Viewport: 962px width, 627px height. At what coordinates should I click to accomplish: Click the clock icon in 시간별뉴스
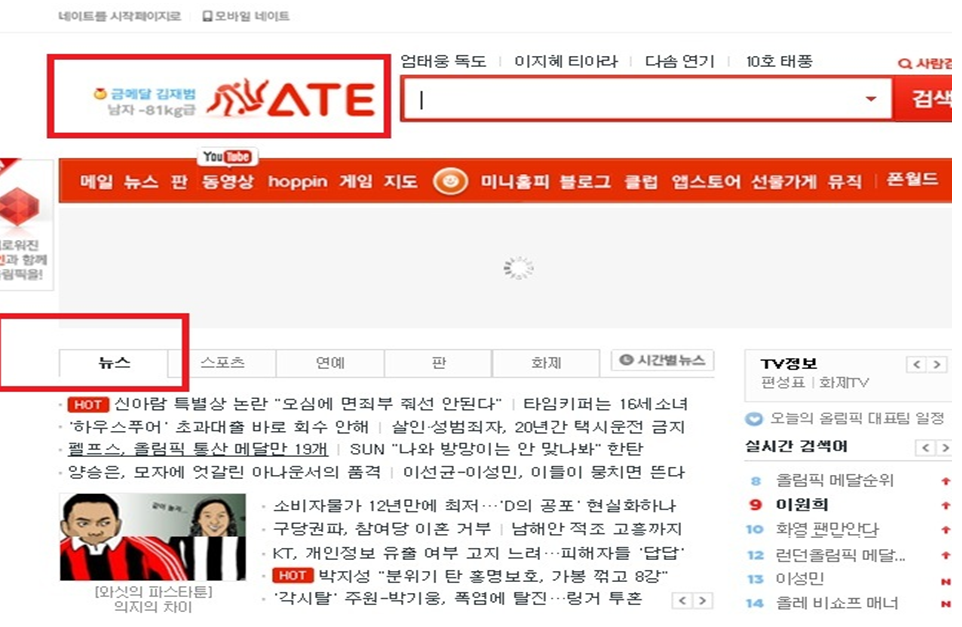pyautogui.click(x=625, y=360)
